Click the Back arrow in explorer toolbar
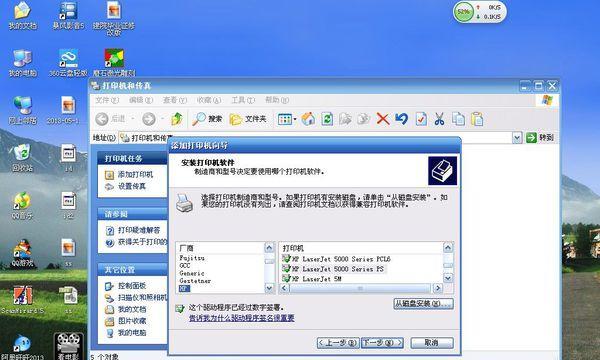Viewport: 600px width, 360px height. pyautogui.click(x=102, y=119)
